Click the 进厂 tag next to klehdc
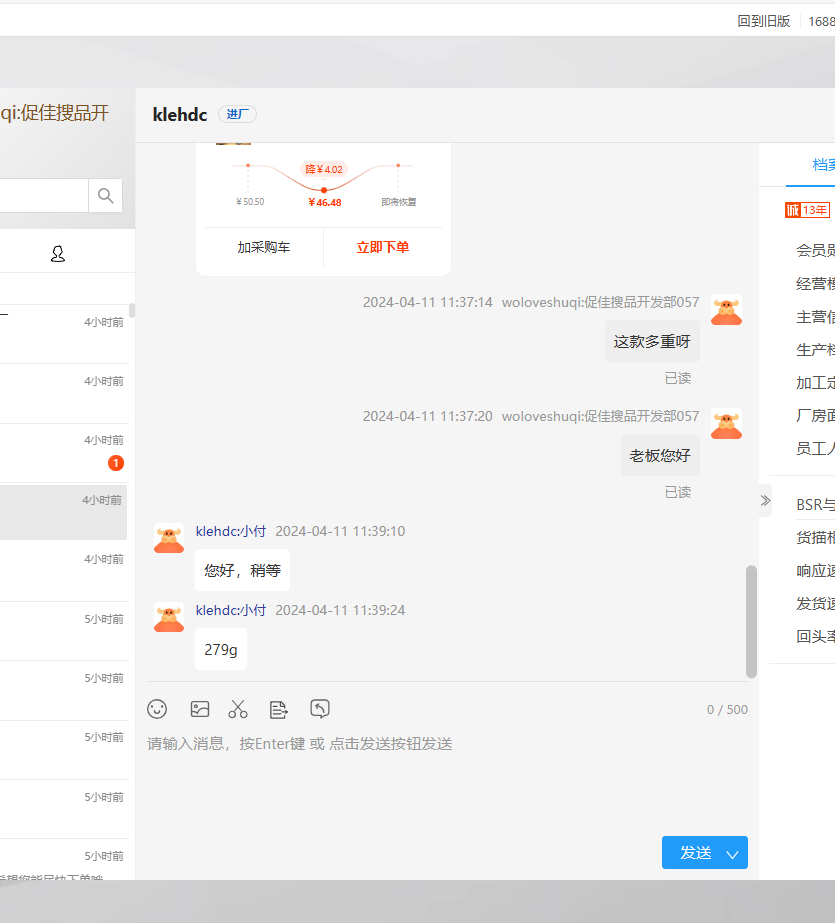This screenshot has width=835, height=923. 237,114
